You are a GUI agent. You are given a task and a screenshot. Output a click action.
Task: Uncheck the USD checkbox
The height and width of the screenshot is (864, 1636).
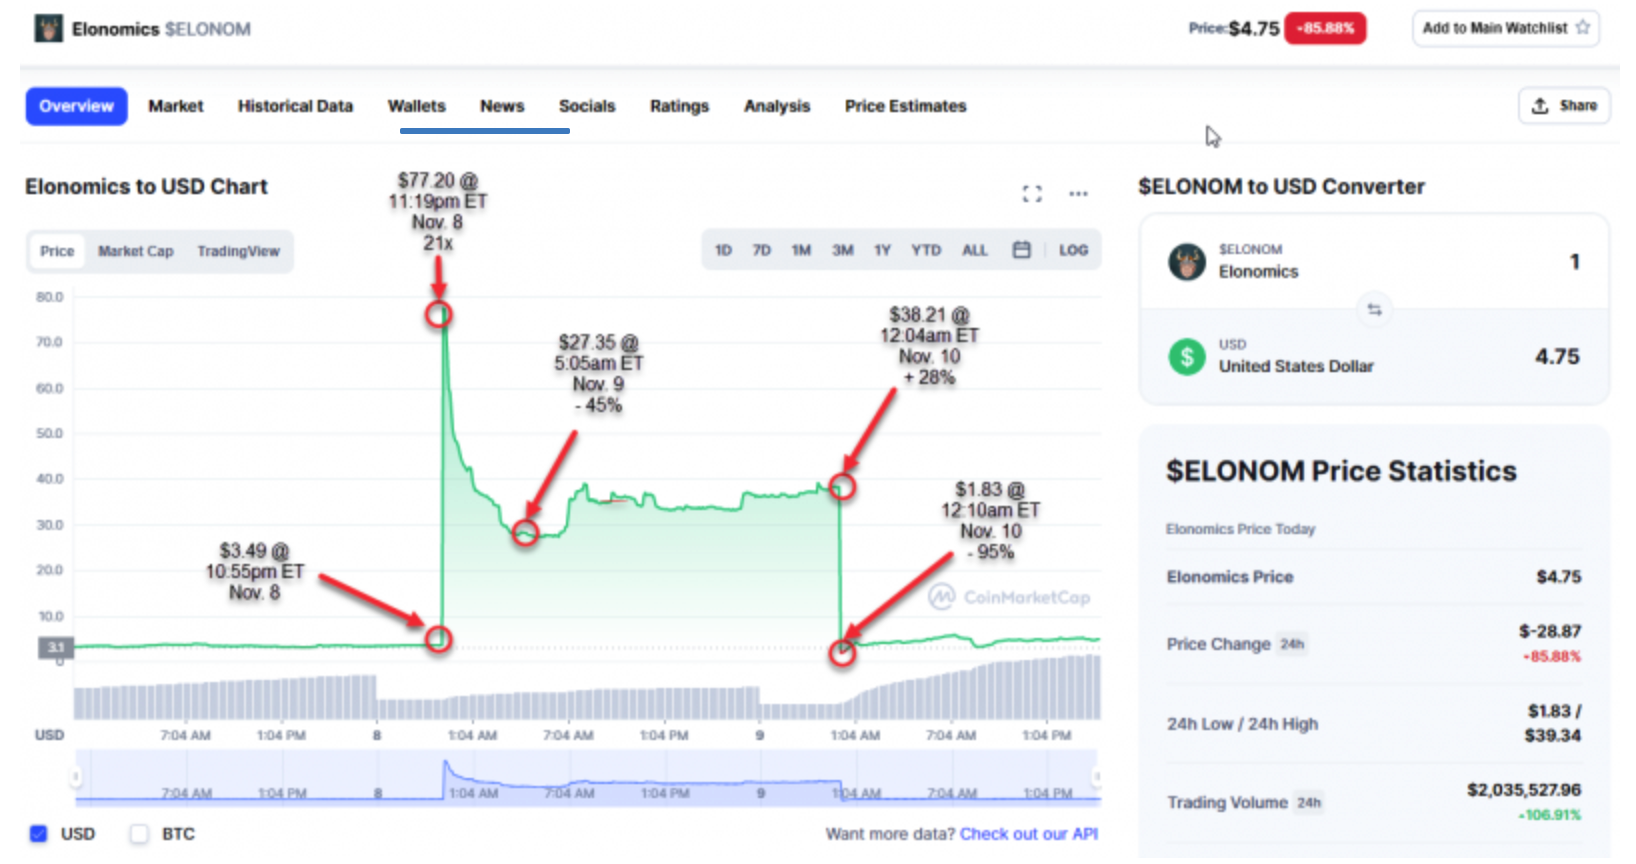point(38,834)
